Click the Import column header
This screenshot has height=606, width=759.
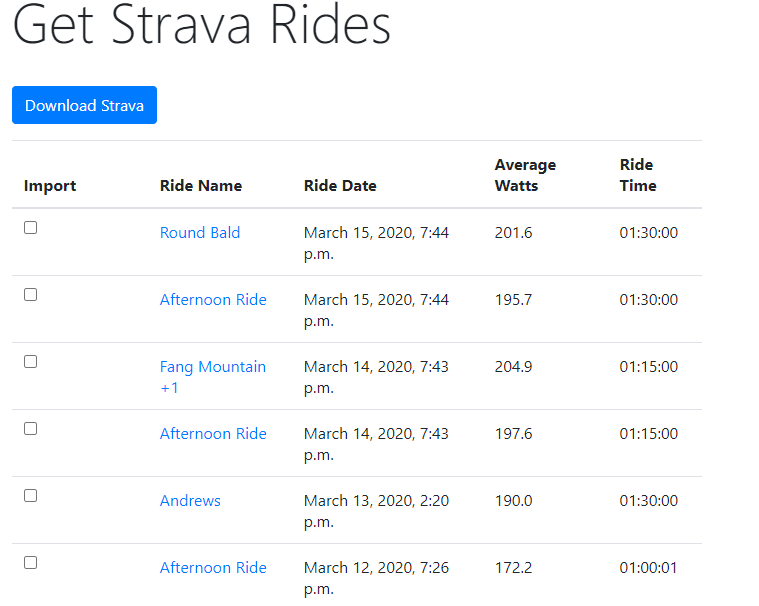[x=50, y=186]
